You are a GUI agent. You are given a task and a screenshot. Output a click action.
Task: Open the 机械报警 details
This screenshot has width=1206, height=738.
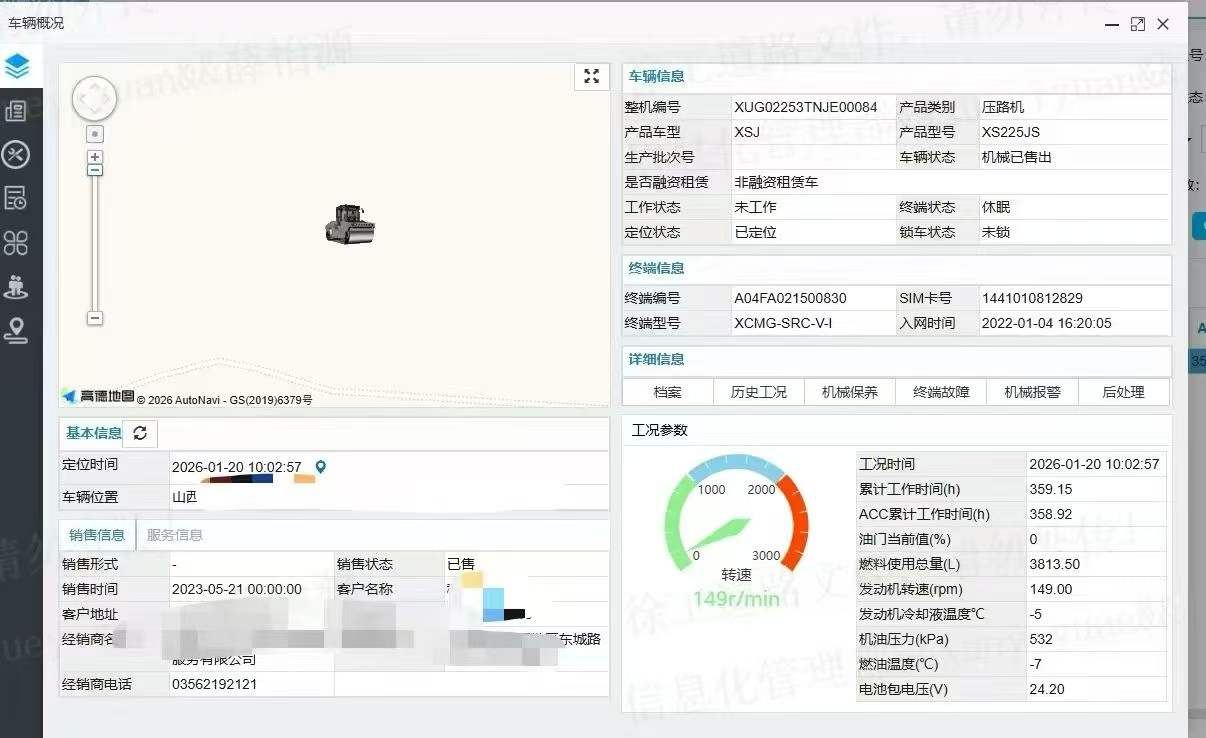point(1032,392)
